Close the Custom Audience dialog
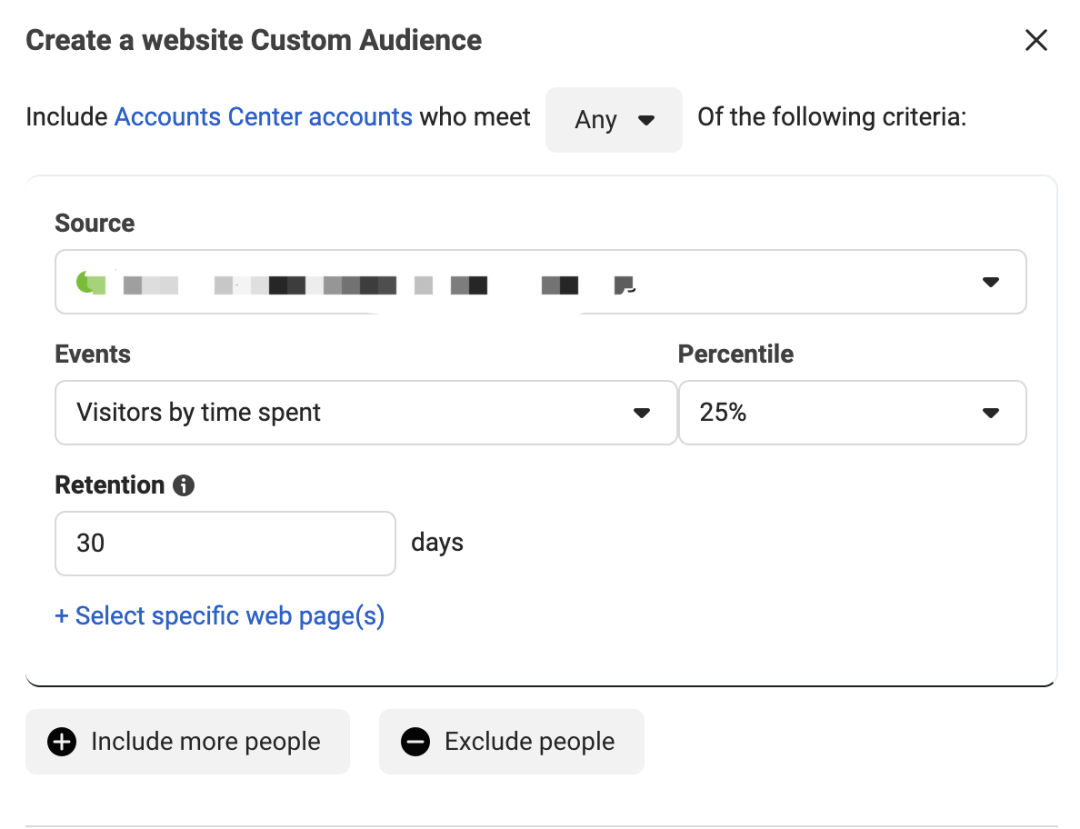Image resolution: width=1080 pixels, height=829 pixels. (x=1036, y=41)
